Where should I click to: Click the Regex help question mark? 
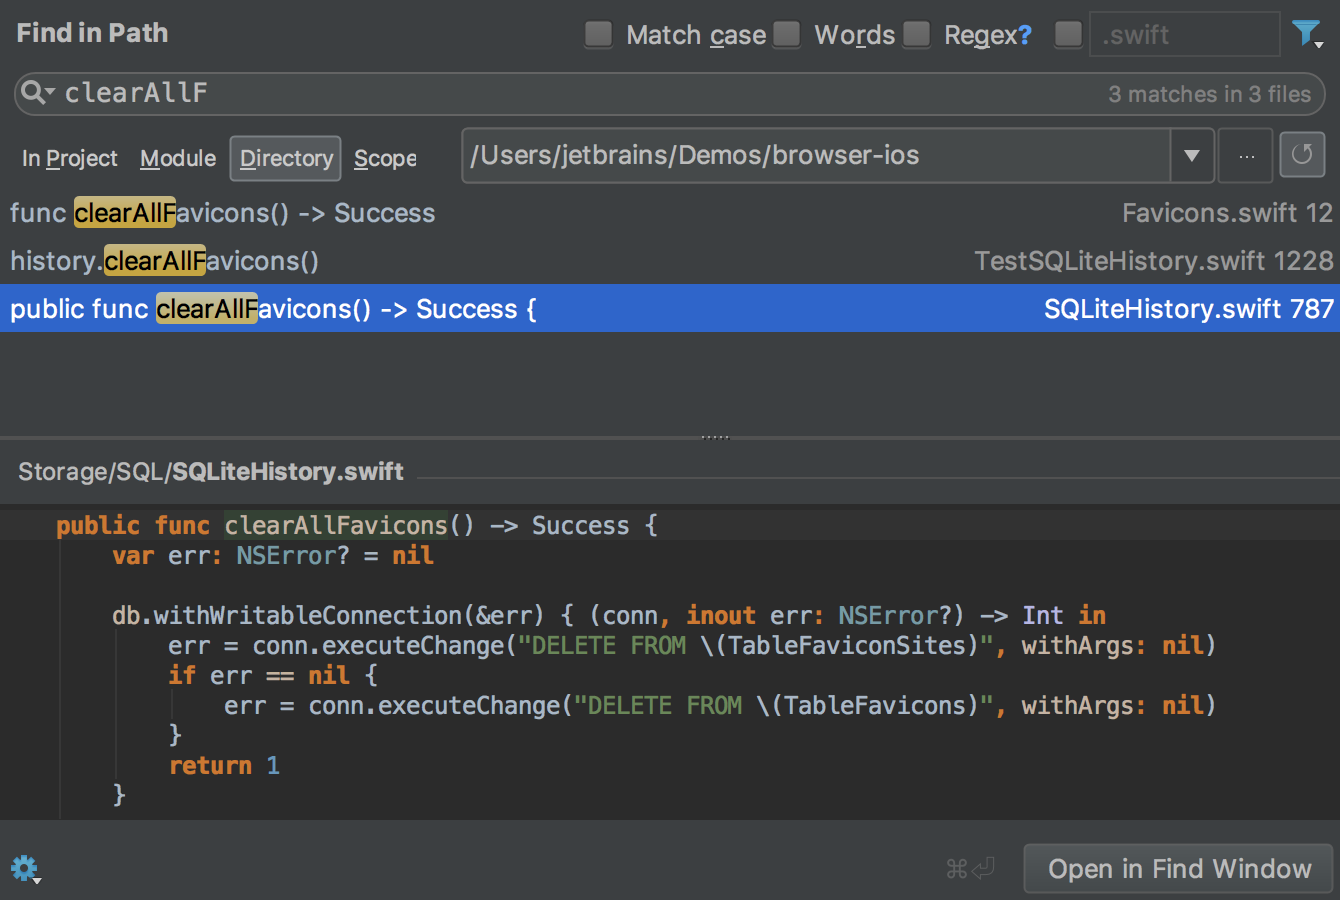1024,35
